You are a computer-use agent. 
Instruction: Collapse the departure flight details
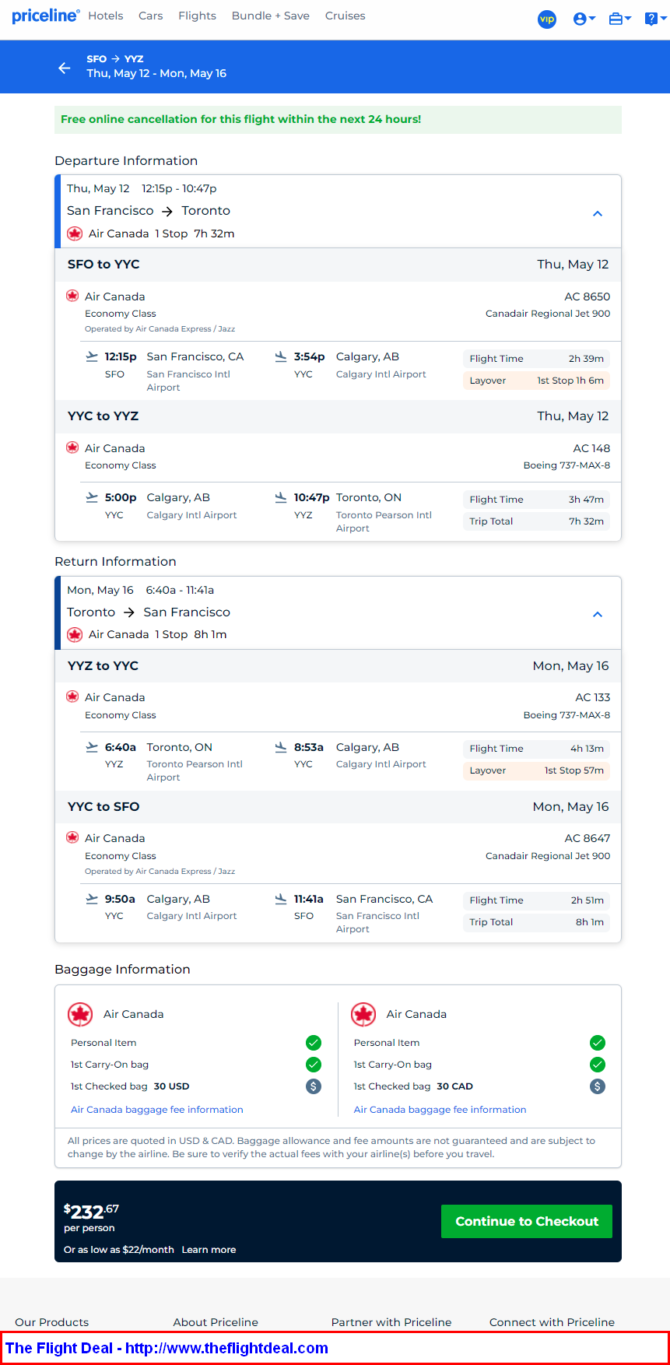(597, 213)
